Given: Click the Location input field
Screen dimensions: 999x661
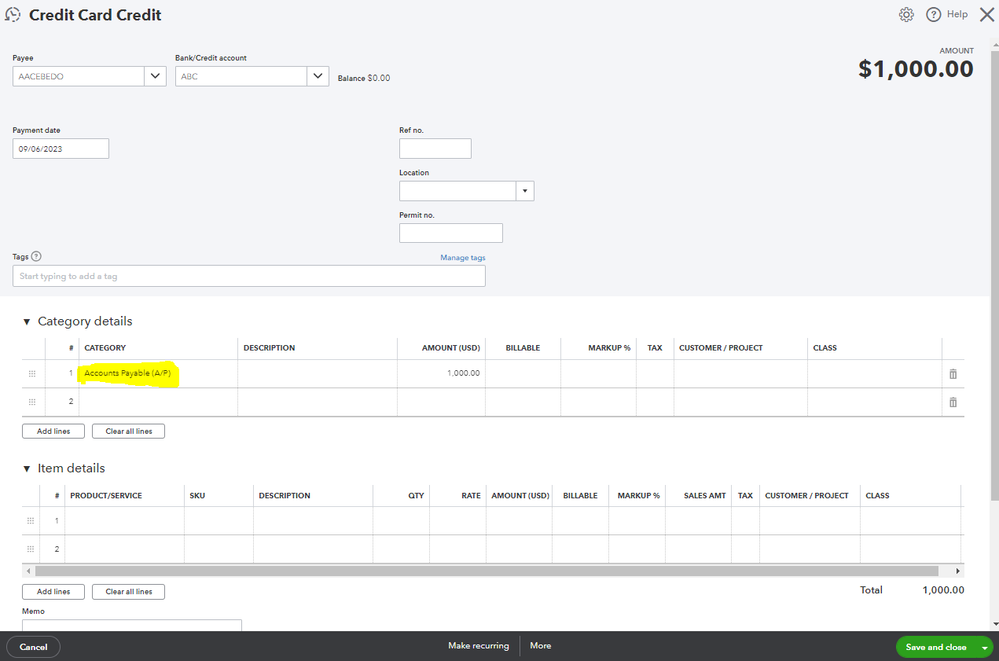Looking at the screenshot, I should [457, 191].
